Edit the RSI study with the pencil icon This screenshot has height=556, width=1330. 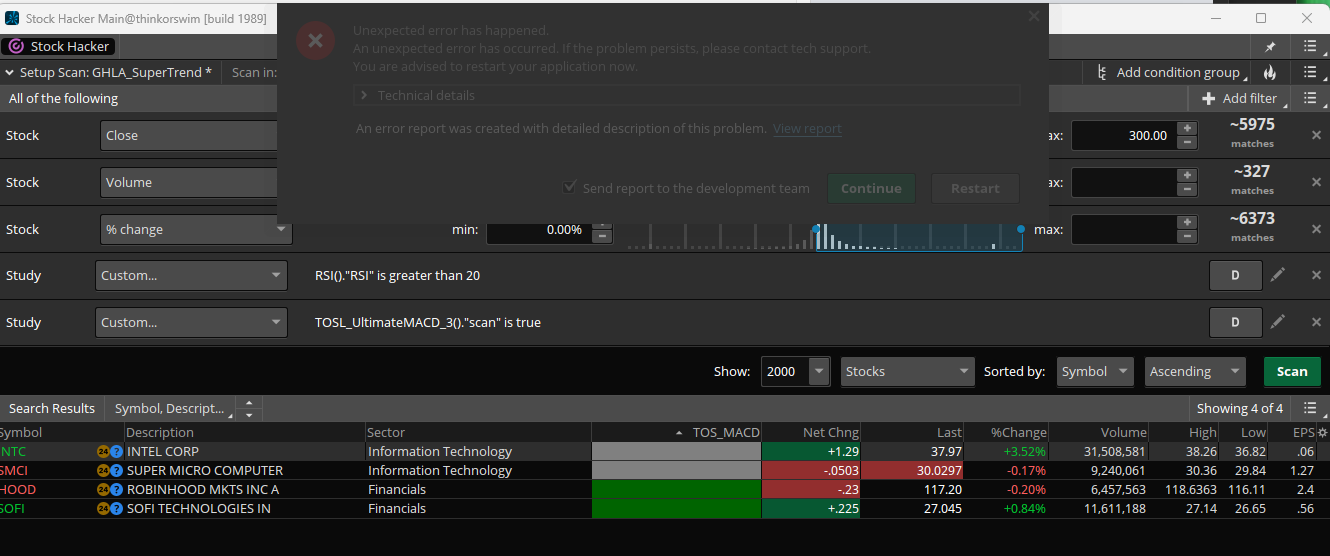click(x=1278, y=275)
